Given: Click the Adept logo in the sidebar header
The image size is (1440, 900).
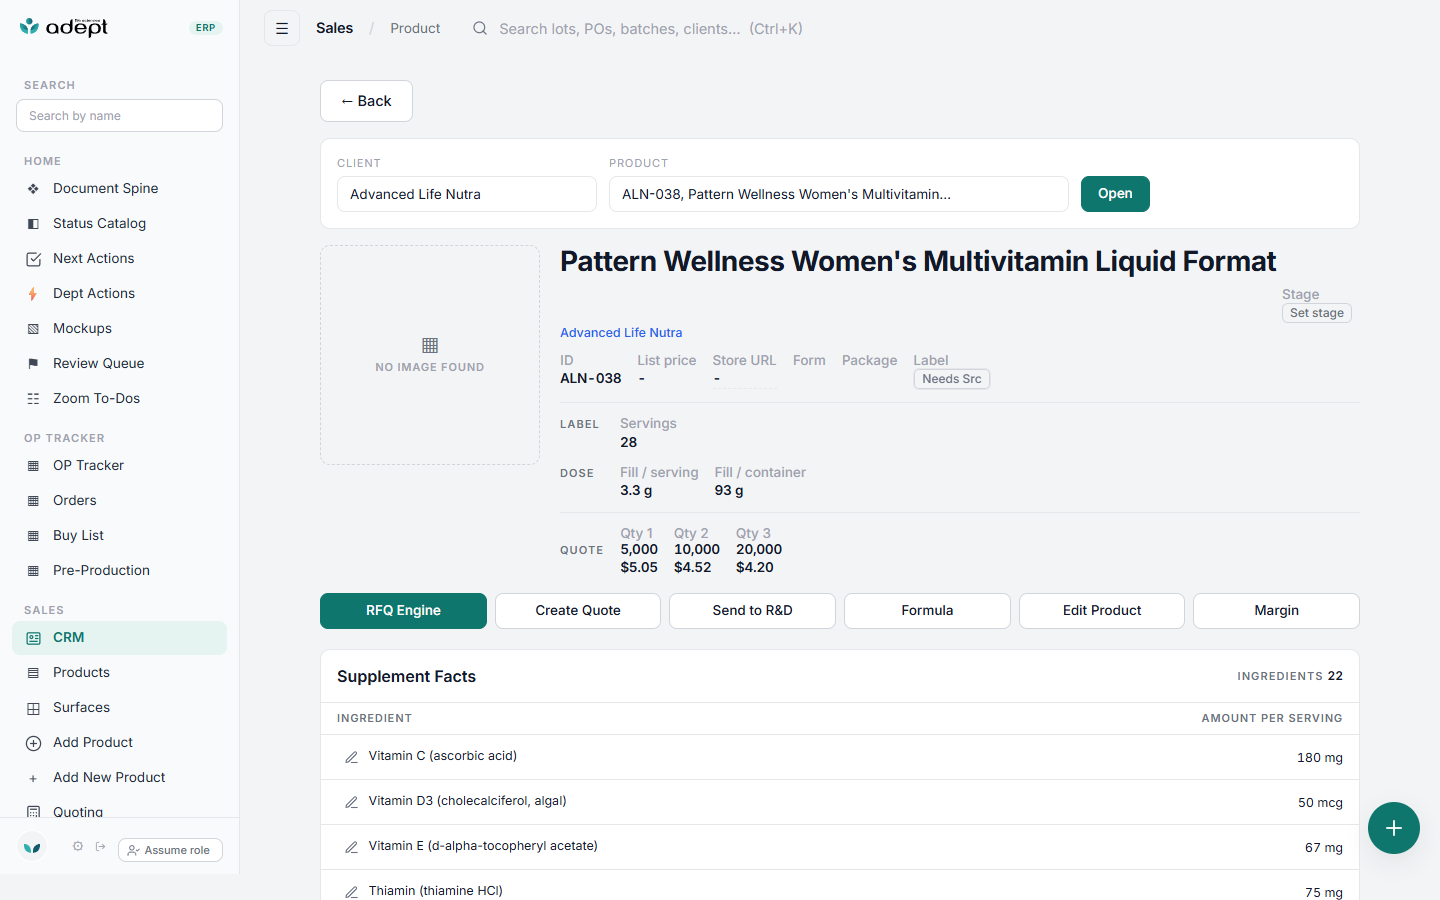Looking at the screenshot, I should [x=64, y=27].
